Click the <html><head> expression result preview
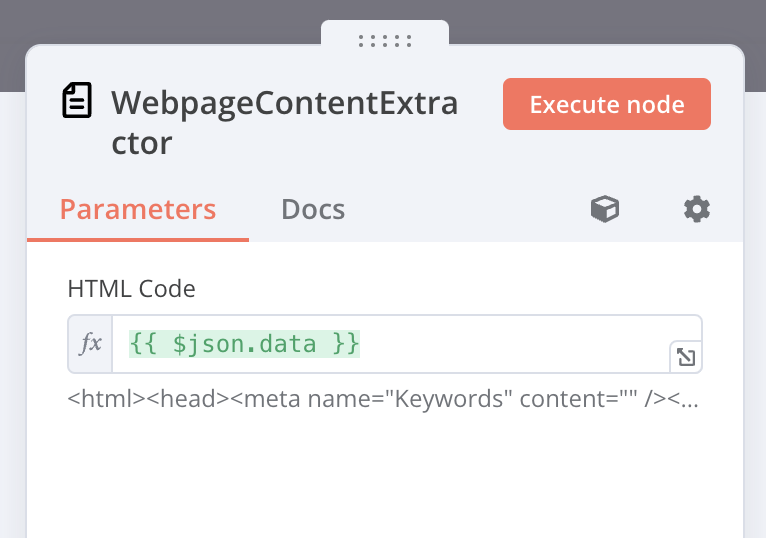This screenshot has height=538, width=766. point(383,399)
